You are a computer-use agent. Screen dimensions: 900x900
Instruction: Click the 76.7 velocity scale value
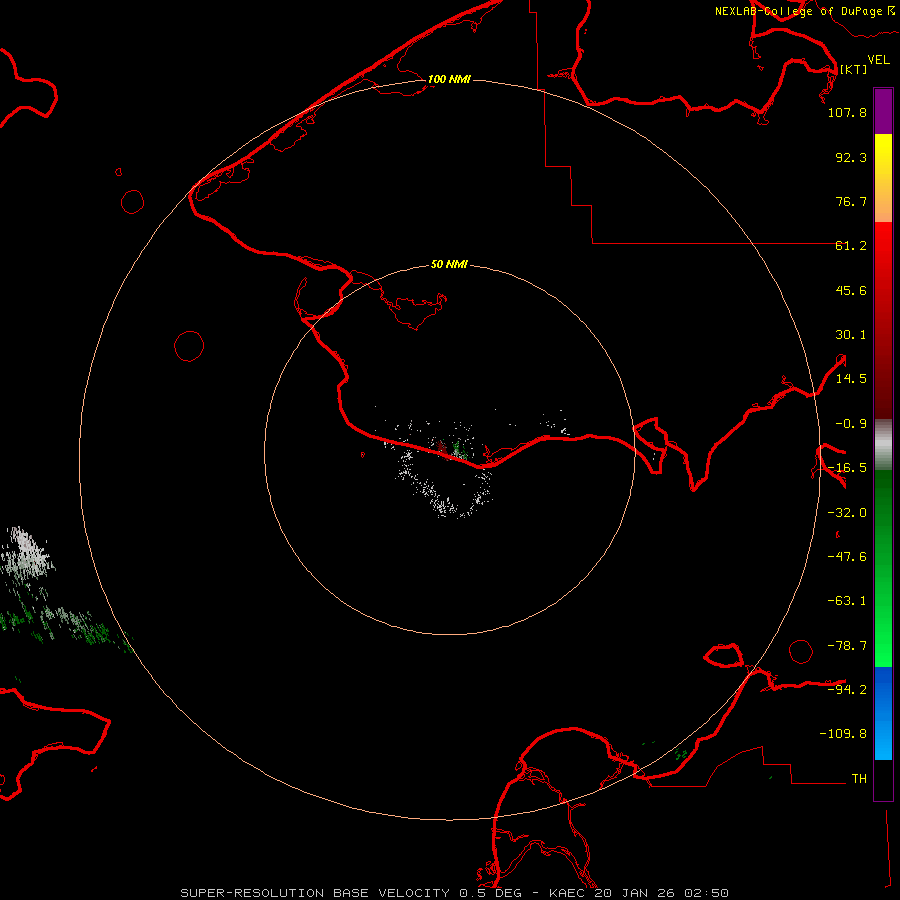click(851, 201)
